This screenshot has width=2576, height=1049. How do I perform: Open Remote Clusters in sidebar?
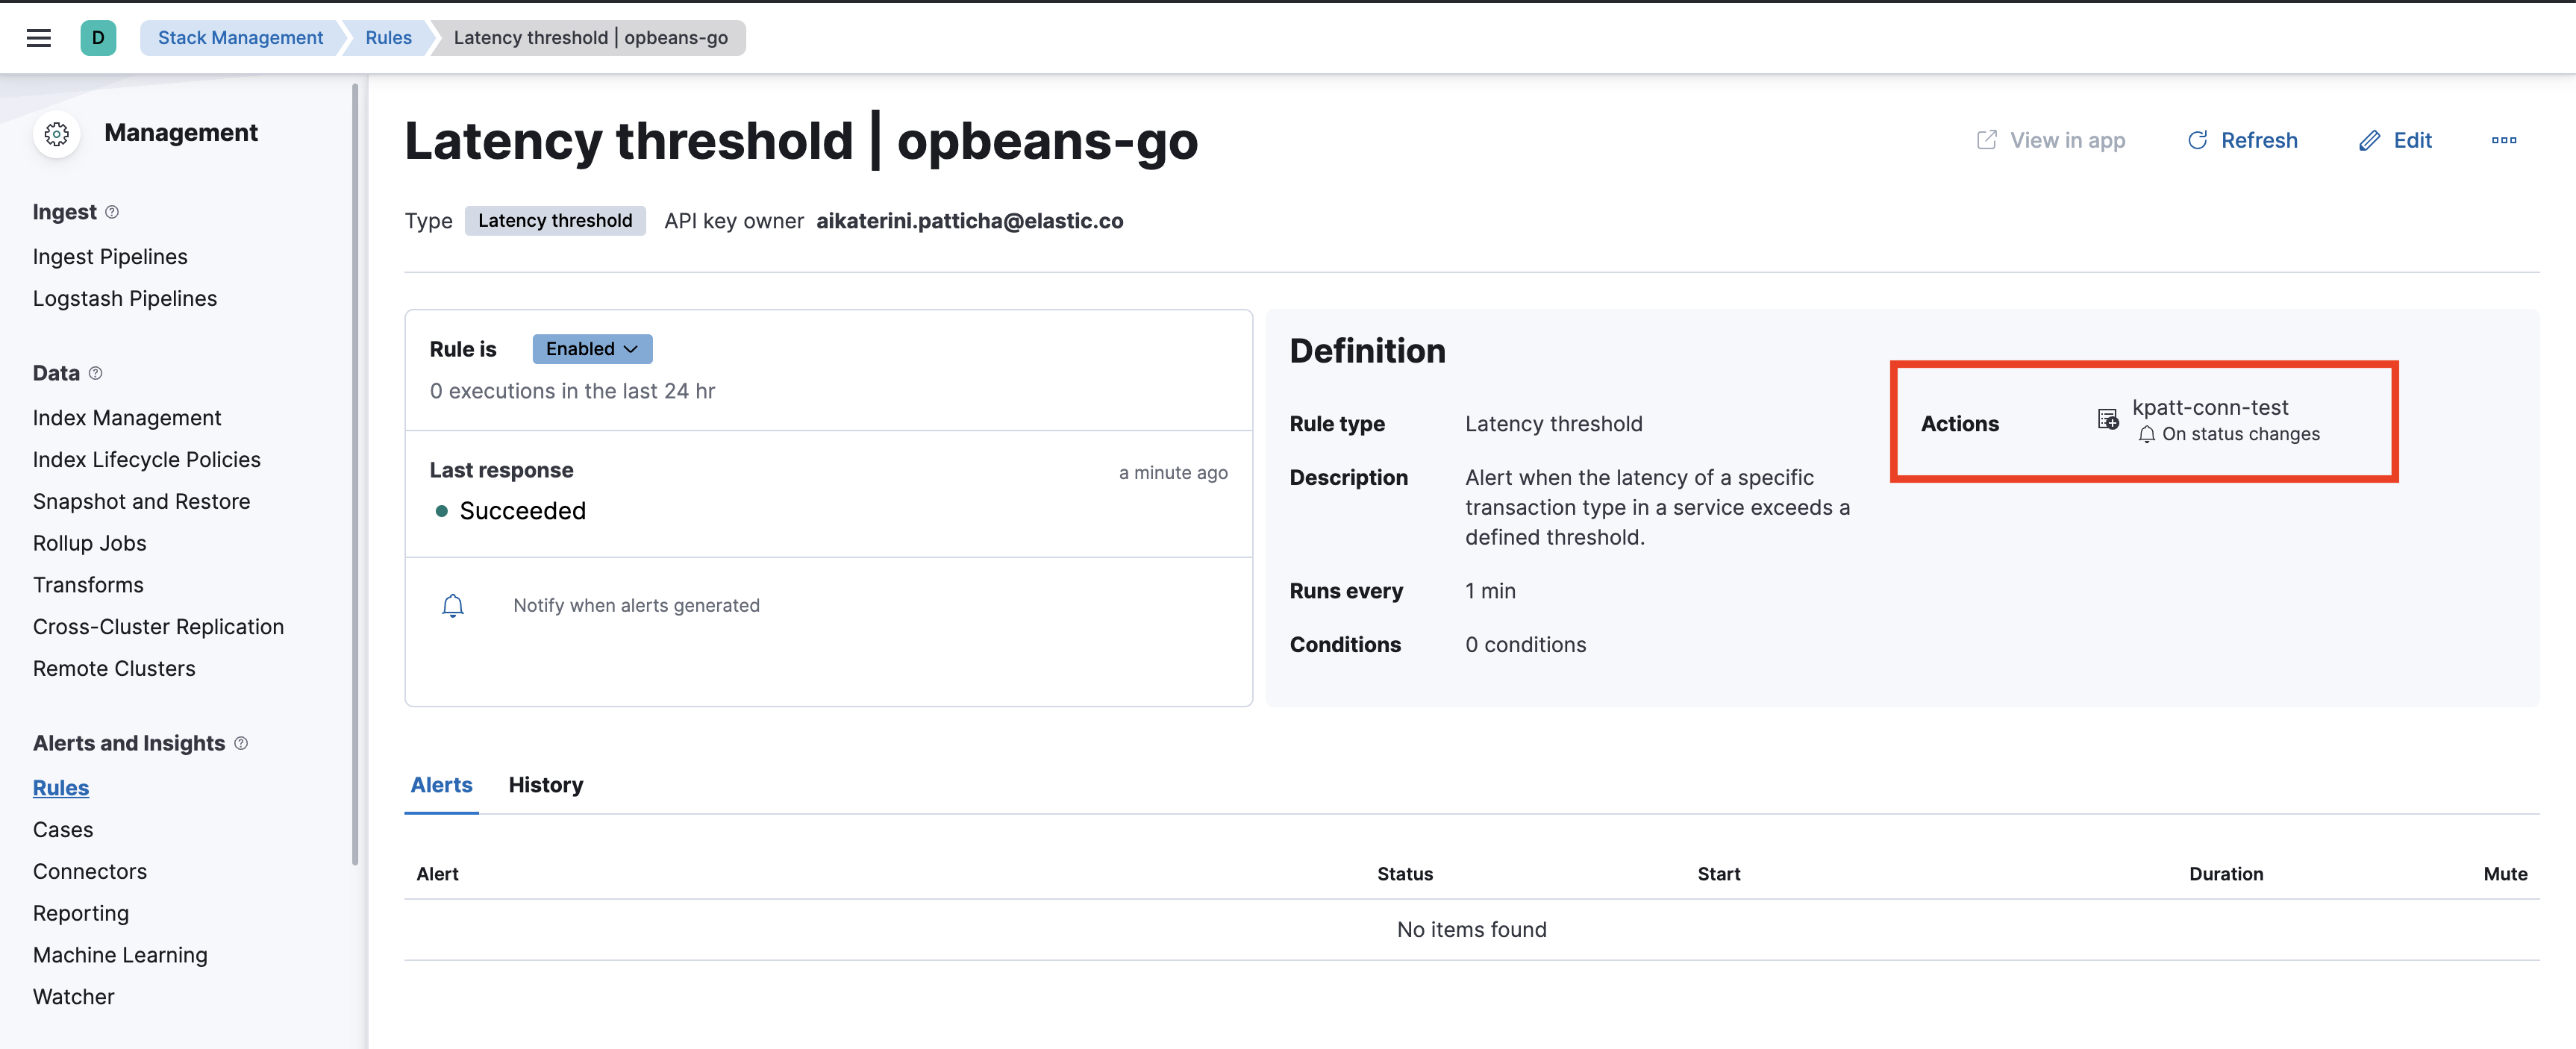(x=114, y=669)
